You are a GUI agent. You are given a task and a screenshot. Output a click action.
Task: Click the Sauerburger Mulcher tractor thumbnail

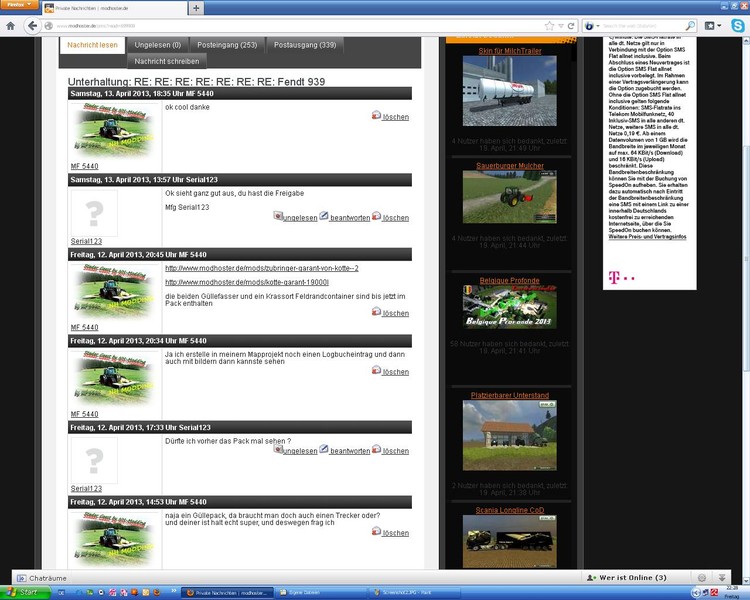509,197
